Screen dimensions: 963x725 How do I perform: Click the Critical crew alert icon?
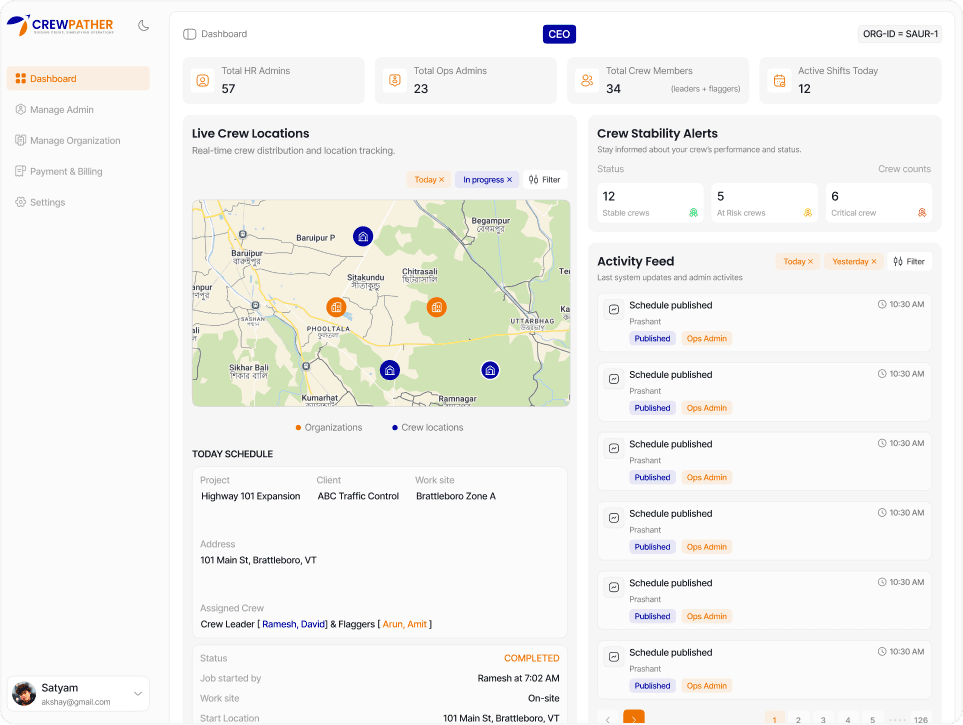tap(921, 213)
